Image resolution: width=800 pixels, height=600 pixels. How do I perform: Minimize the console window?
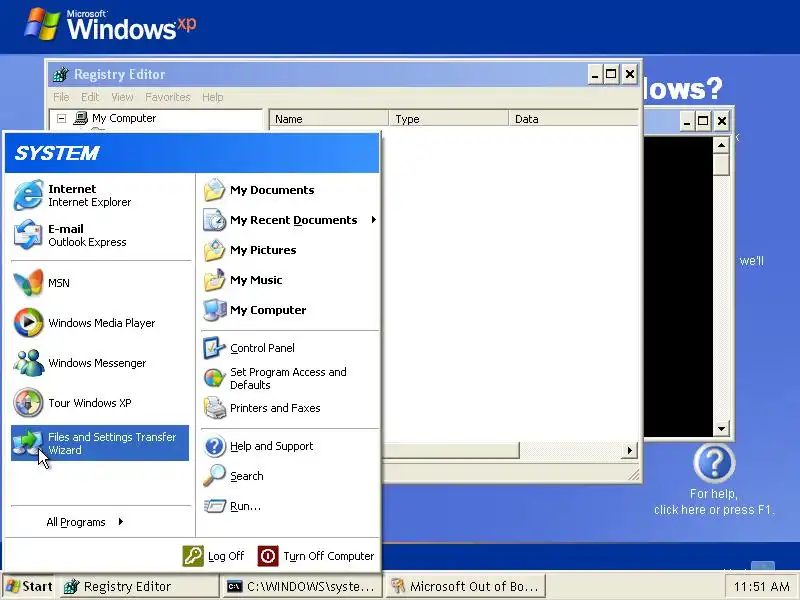click(x=687, y=121)
